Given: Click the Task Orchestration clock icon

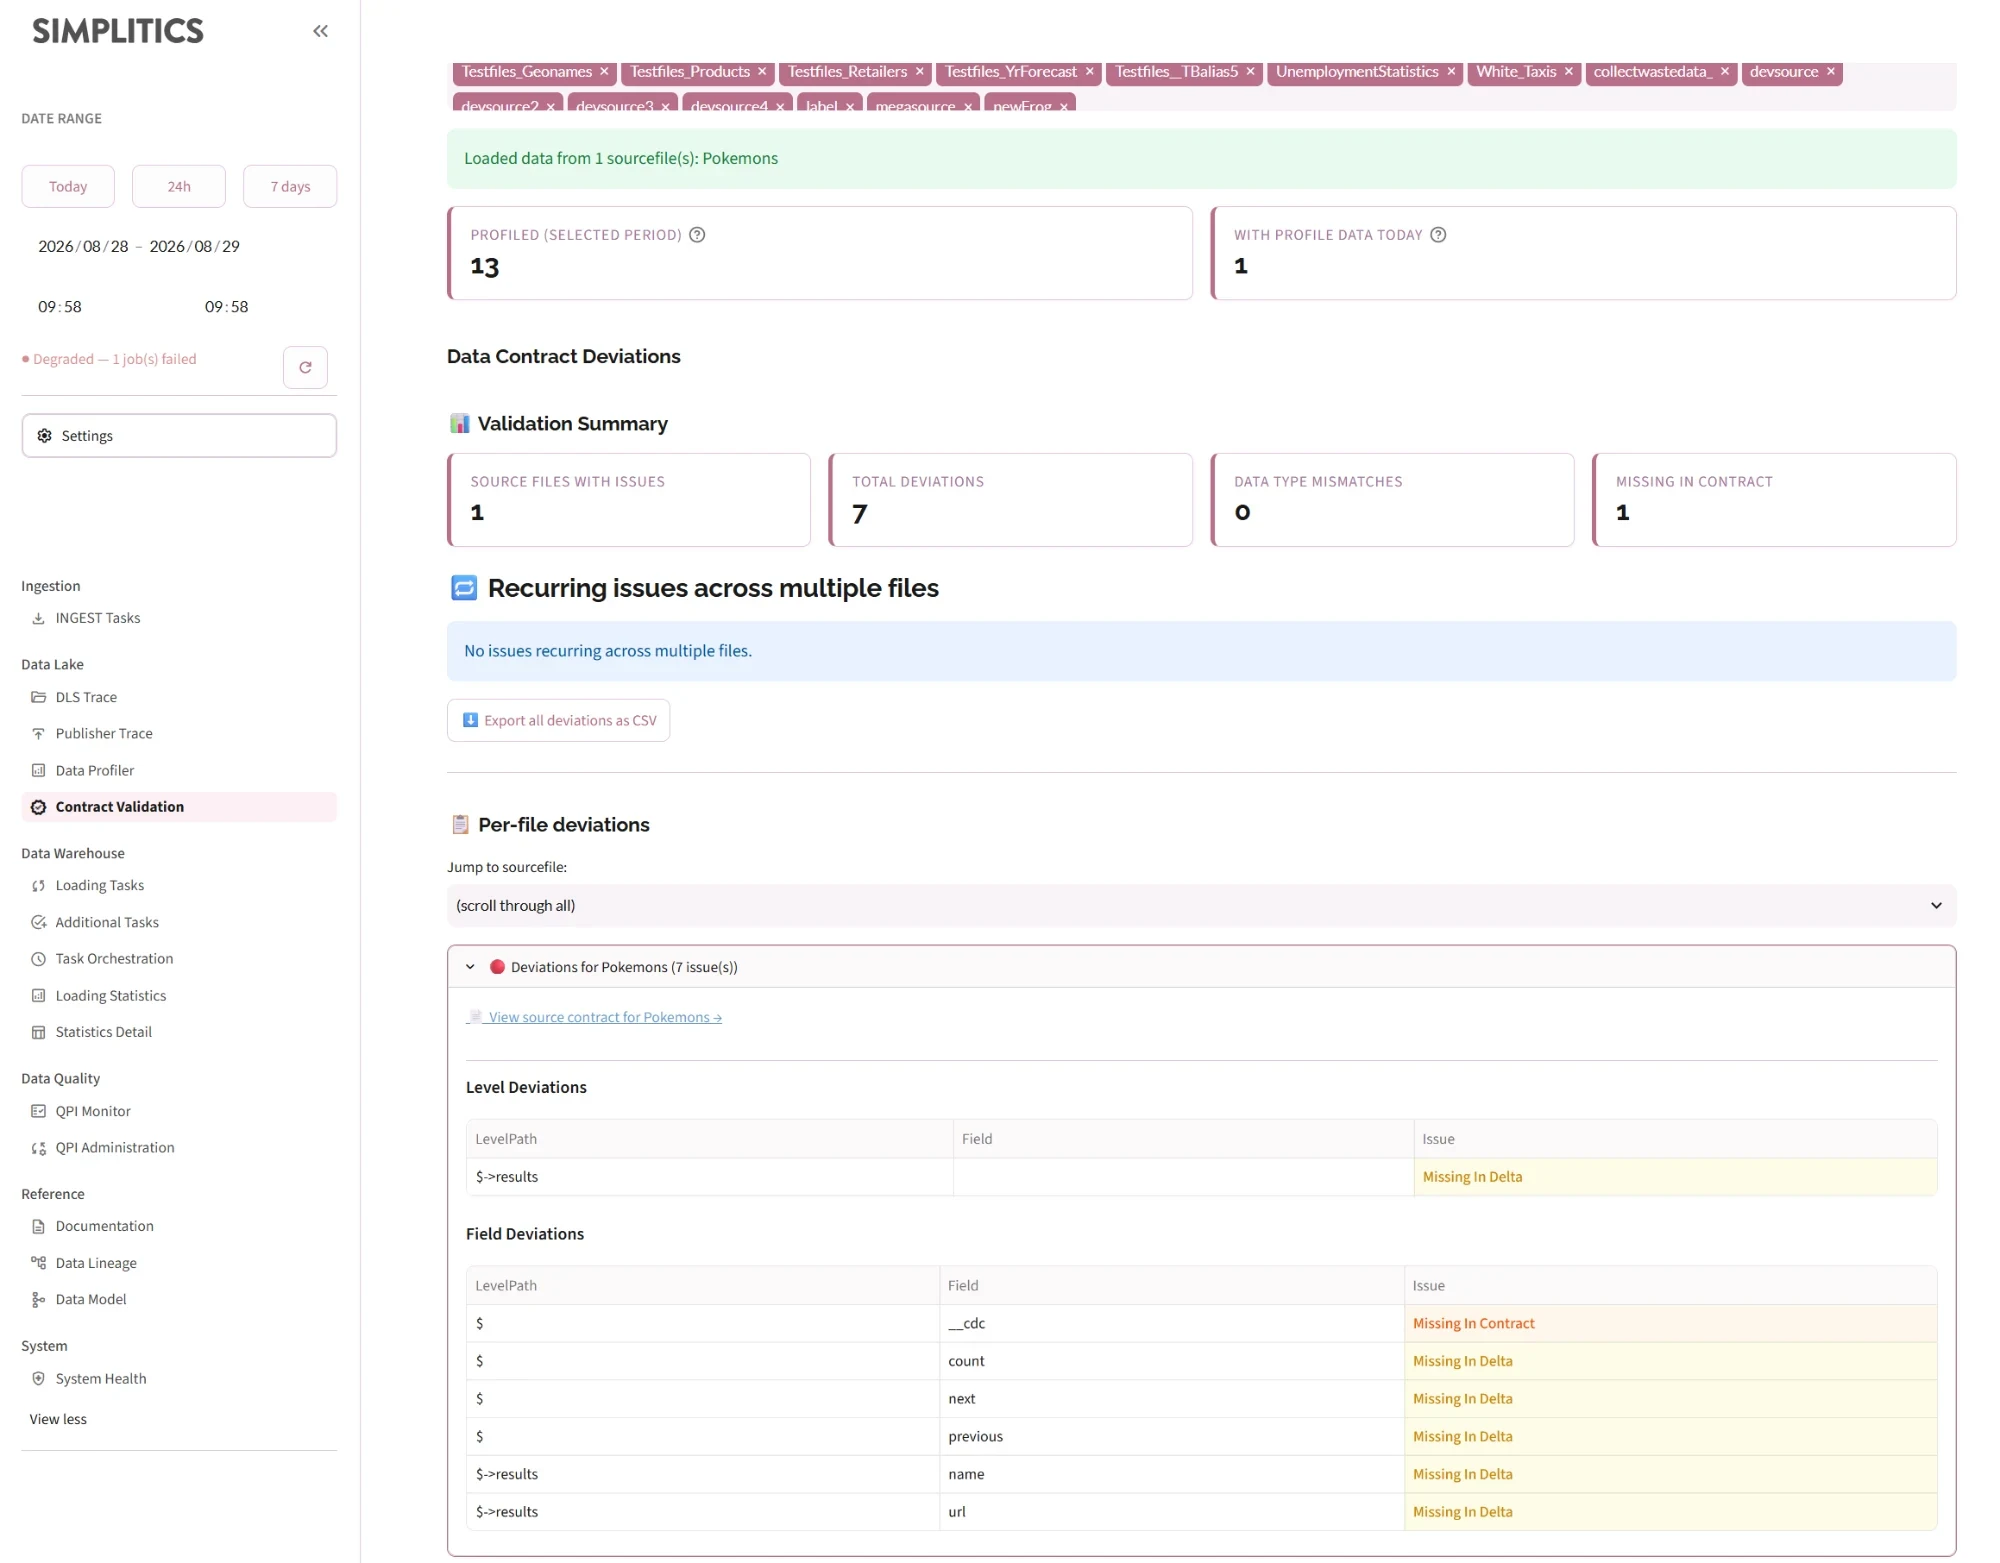Looking at the screenshot, I should (39, 958).
